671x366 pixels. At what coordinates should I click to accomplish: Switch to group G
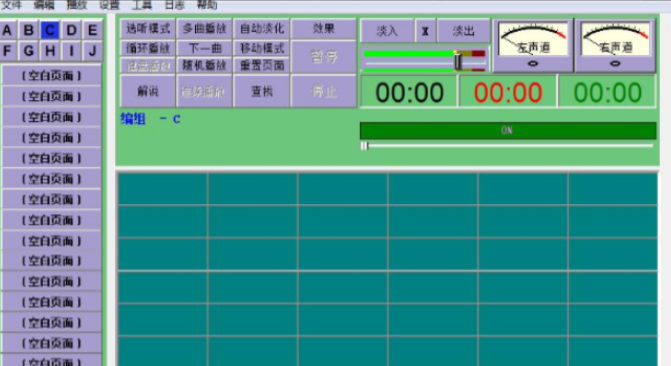click(x=29, y=51)
